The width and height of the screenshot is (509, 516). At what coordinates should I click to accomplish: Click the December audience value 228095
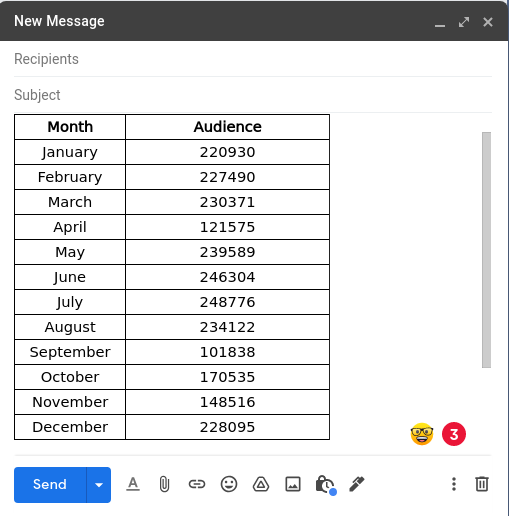tap(228, 427)
